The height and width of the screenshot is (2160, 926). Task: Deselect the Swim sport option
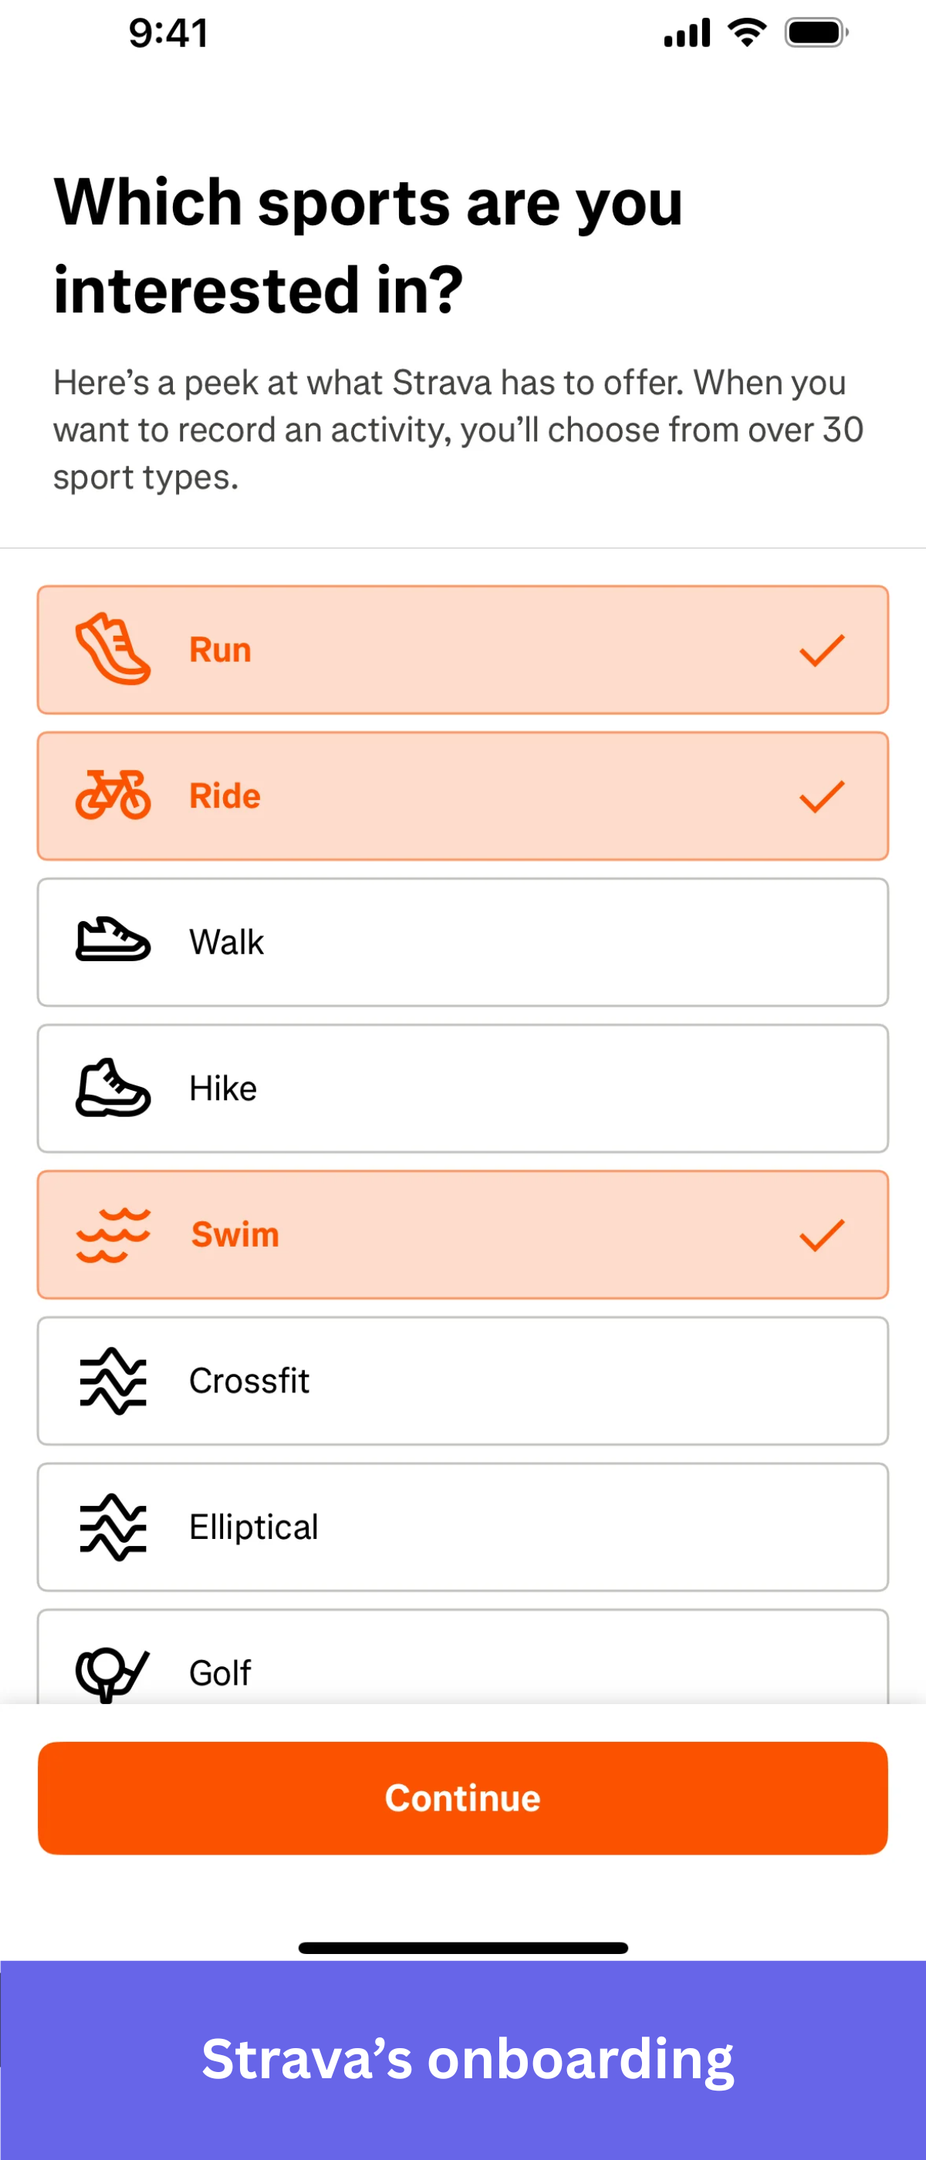tap(462, 1234)
